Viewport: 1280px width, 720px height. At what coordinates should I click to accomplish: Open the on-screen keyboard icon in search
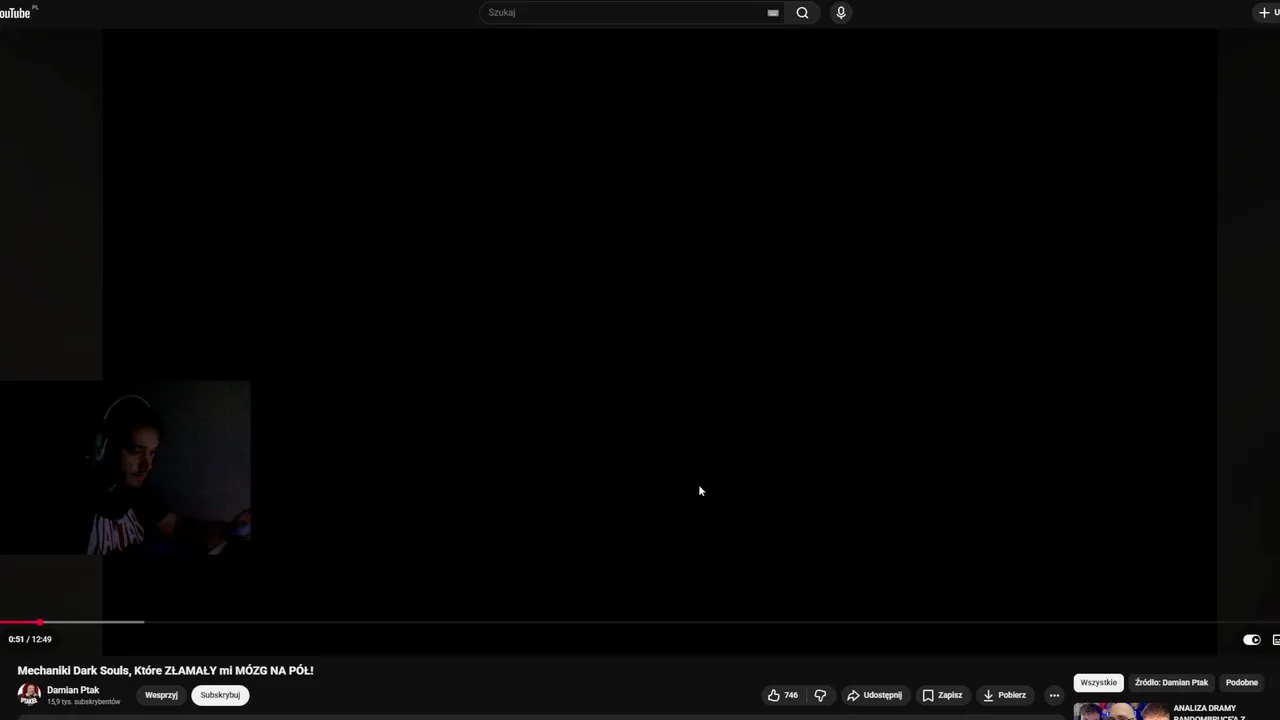tap(773, 13)
